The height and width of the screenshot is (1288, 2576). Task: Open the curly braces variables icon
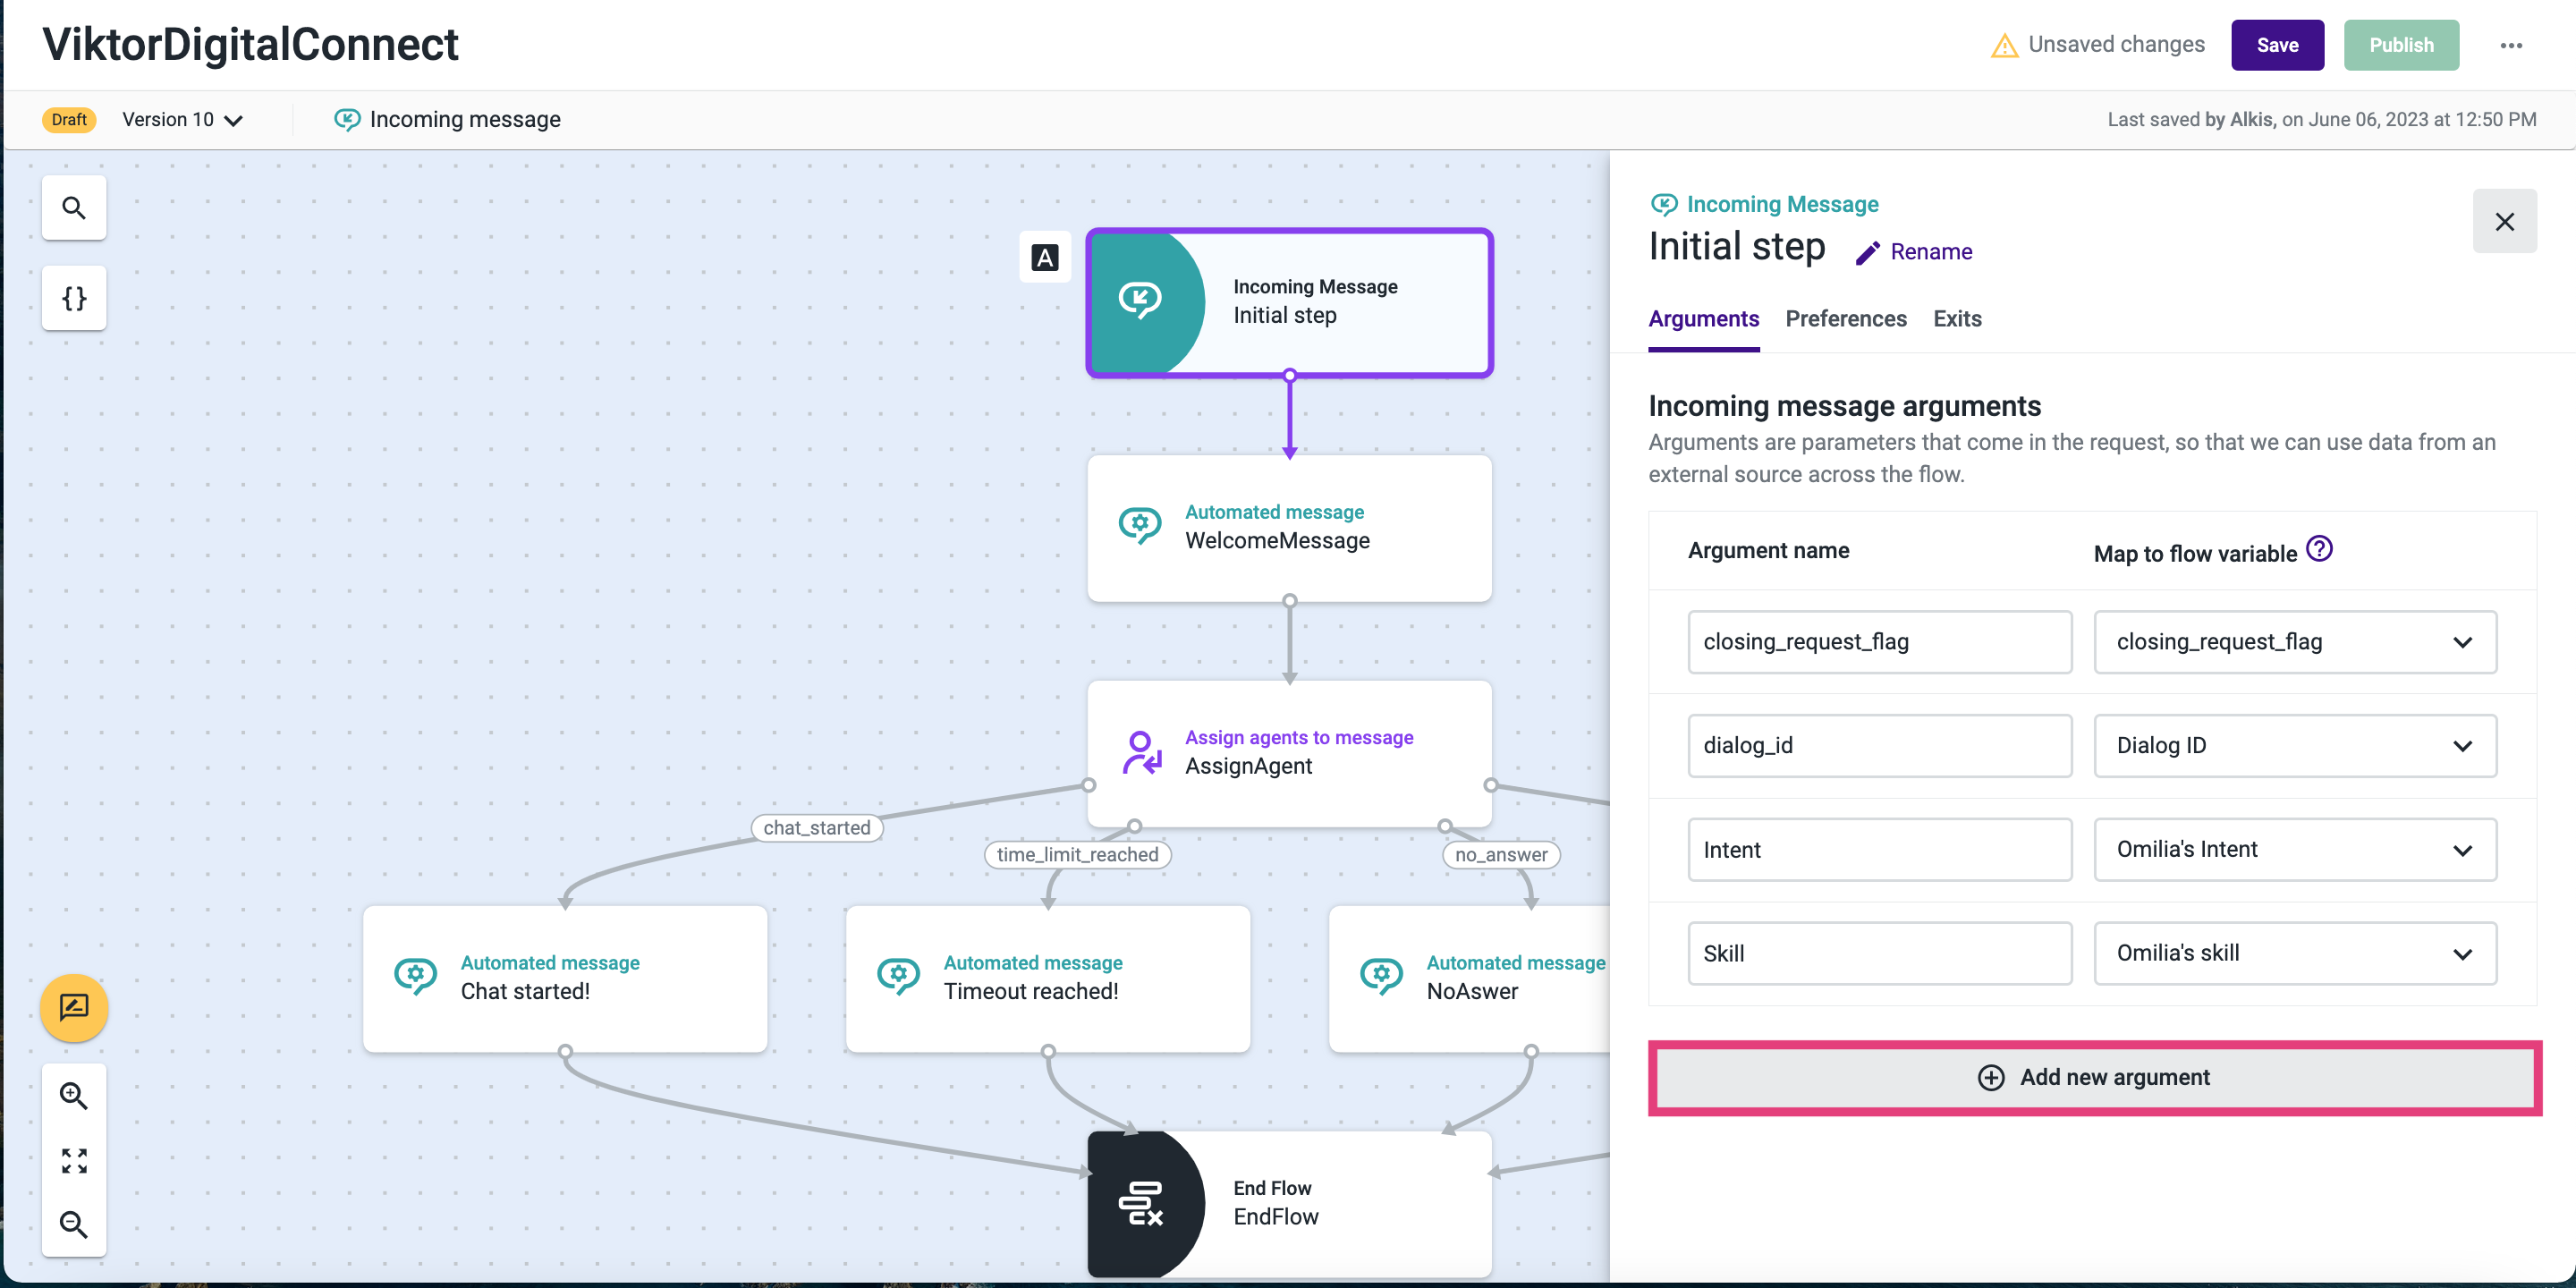point(74,298)
